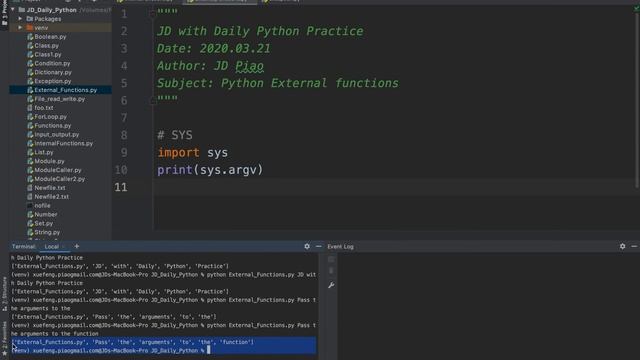The width and height of the screenshot is (640, 360).
Task: Click the Python file icon beside ForLoop.py
Action: pos(30,117)
